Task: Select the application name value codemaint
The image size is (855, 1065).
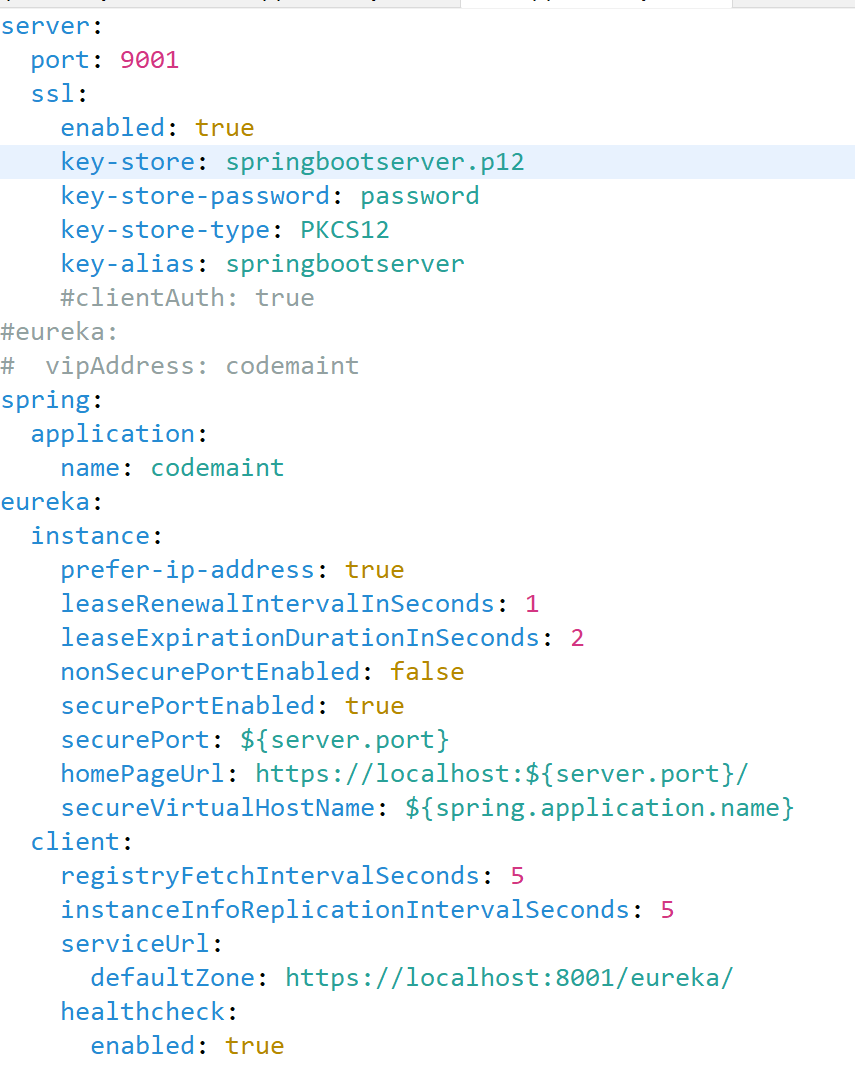Action: (217, 467)
